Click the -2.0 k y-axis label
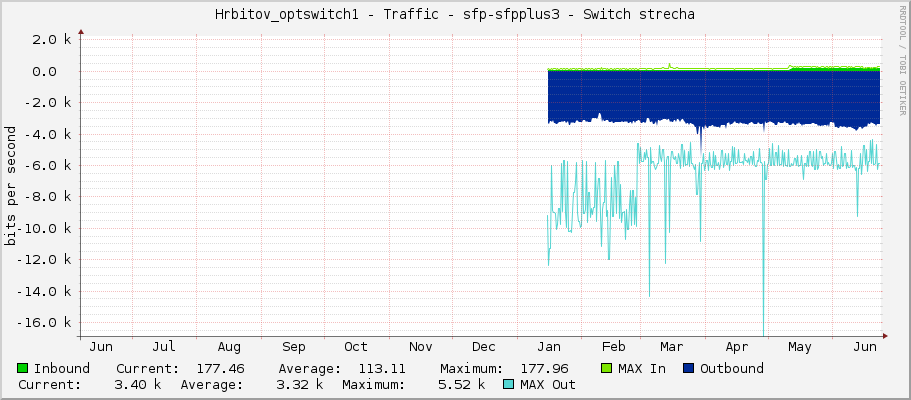 (x=49, y=103)
